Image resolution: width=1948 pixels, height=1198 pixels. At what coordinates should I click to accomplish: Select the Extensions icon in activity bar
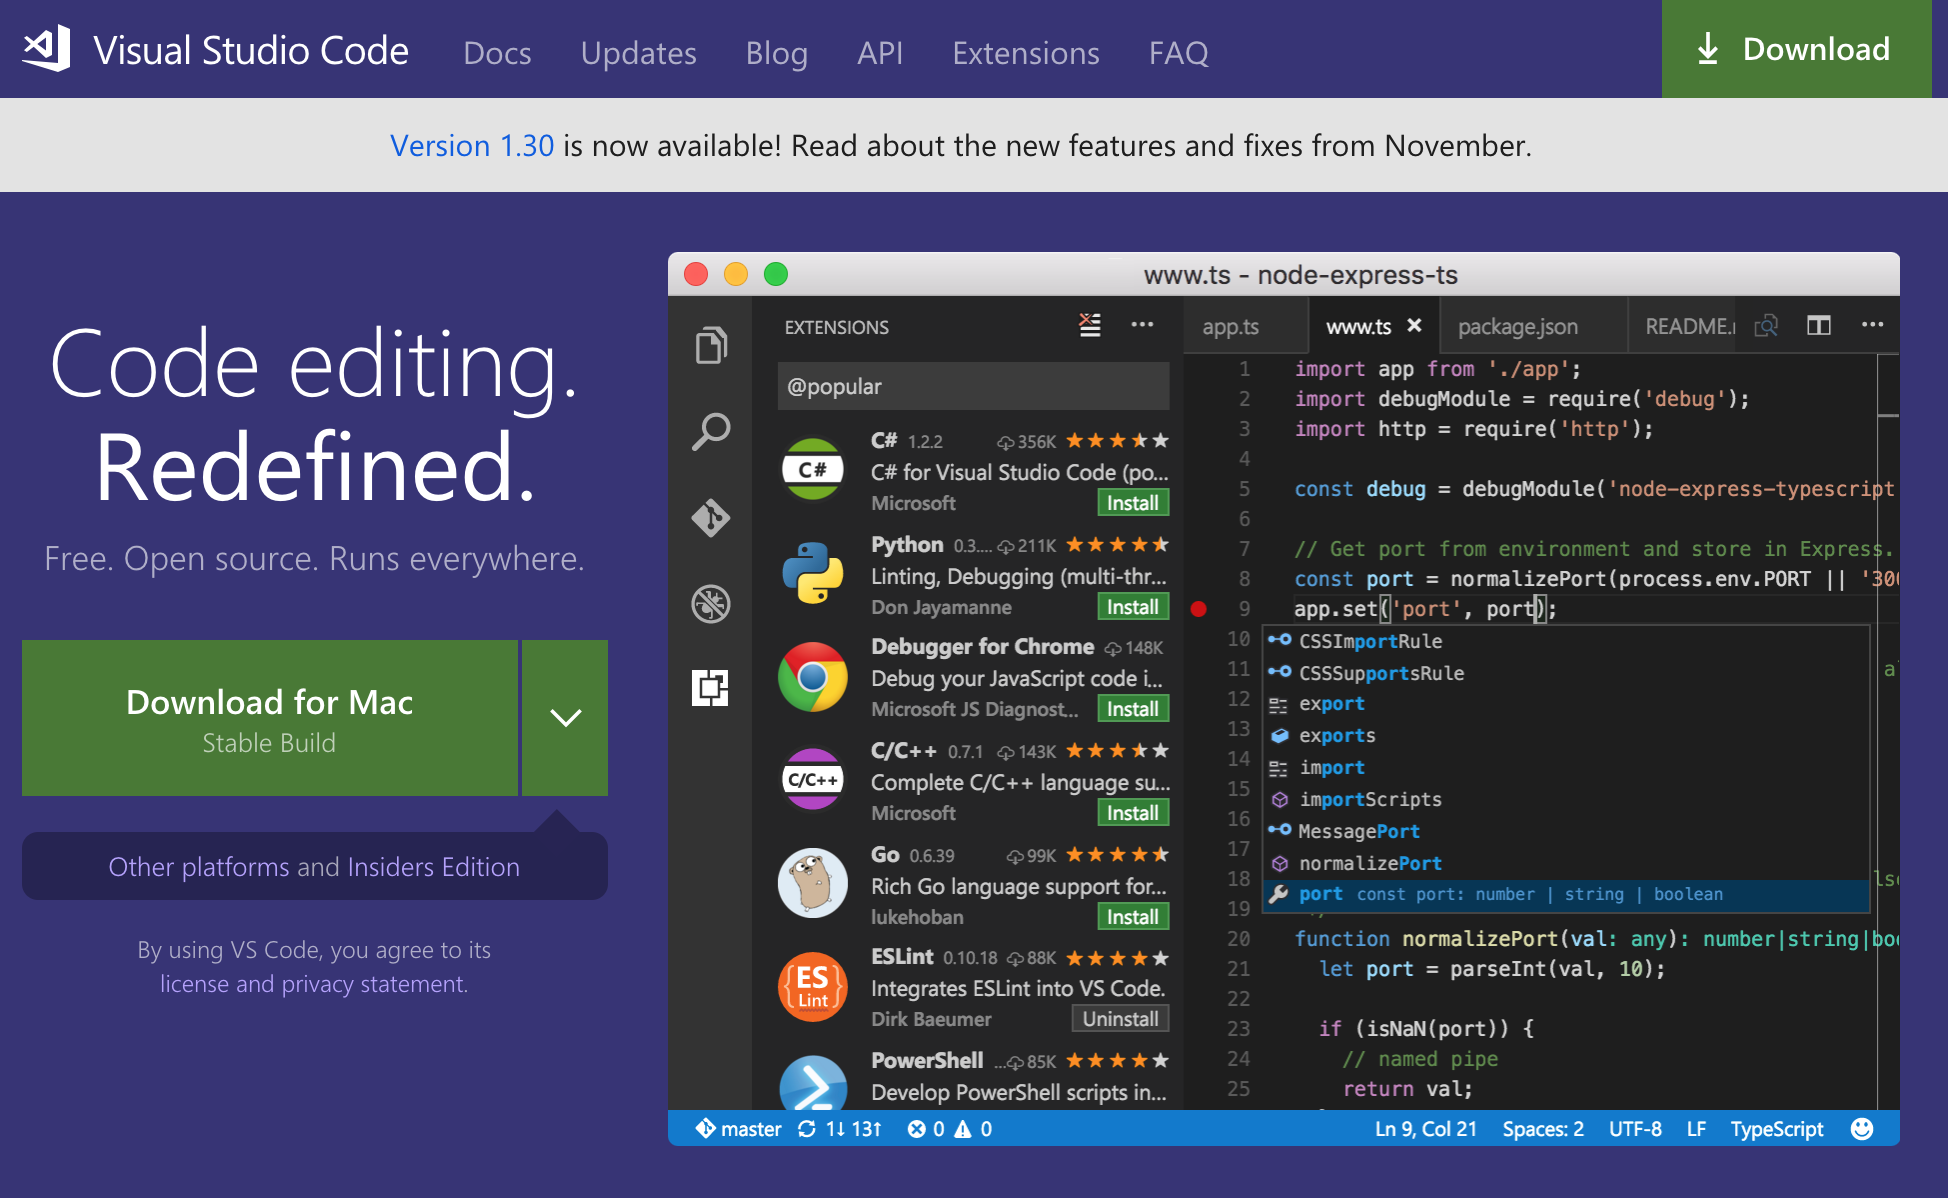(x=711, y=688)
